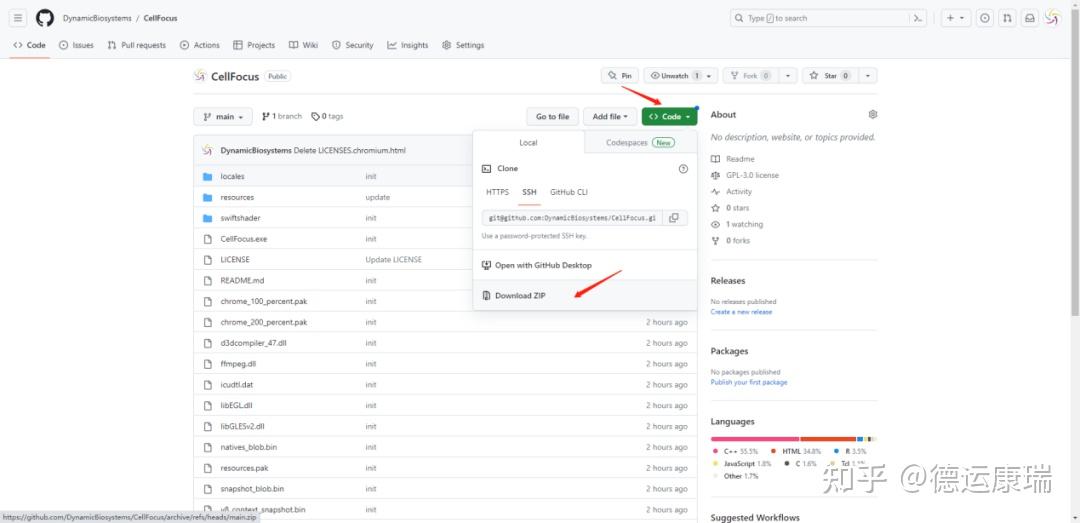This screenshot has height=523, width=1080.
Task: Open the 0 tags link
Action: tap(327, 116)
